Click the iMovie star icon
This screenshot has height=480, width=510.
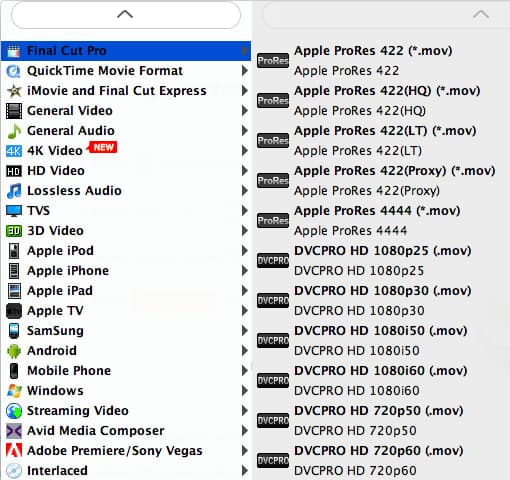[x=14, y=91]
